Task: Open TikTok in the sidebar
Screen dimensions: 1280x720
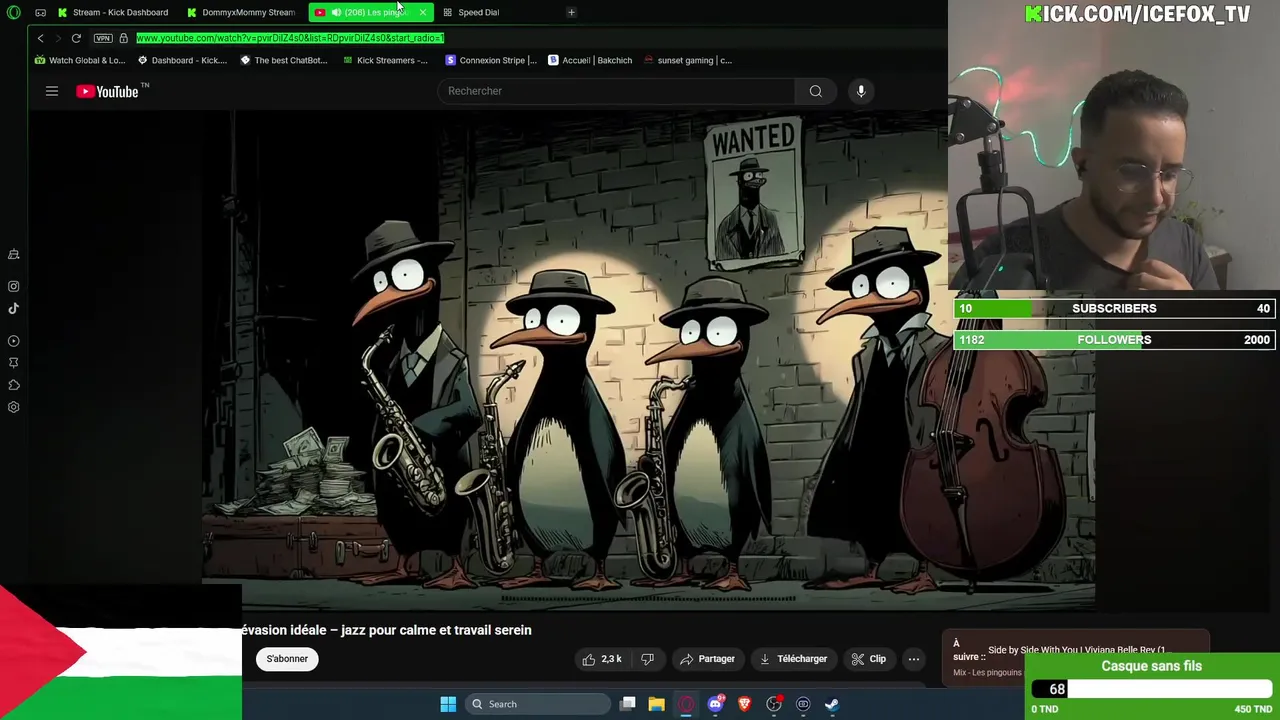Action: [x=14, y=309]
